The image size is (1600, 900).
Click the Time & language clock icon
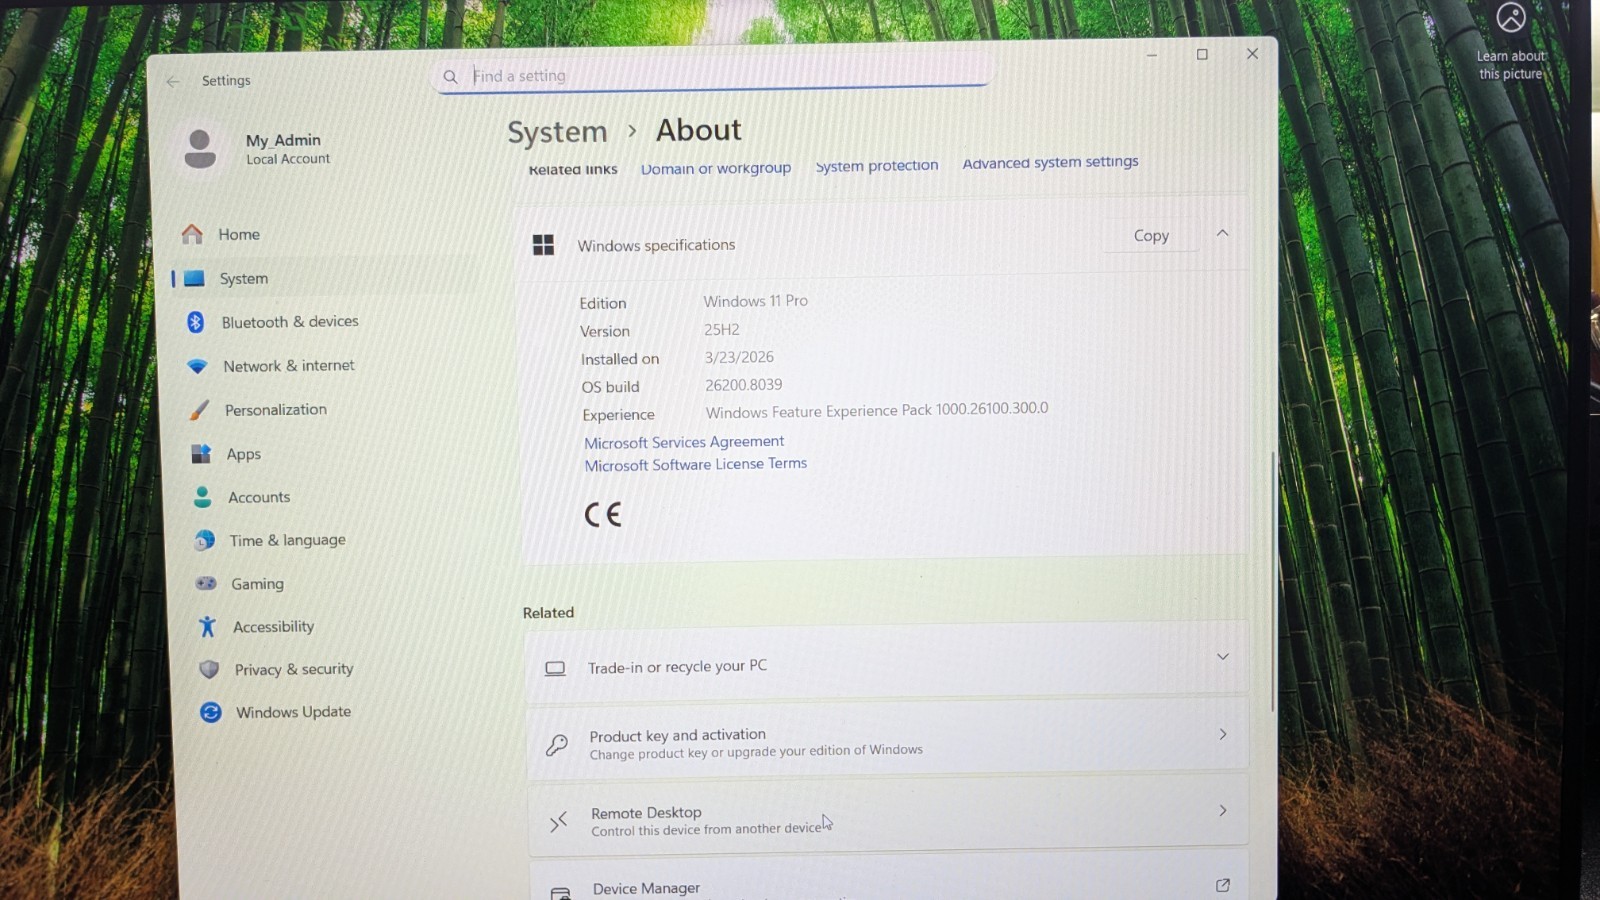click(205, 541)
